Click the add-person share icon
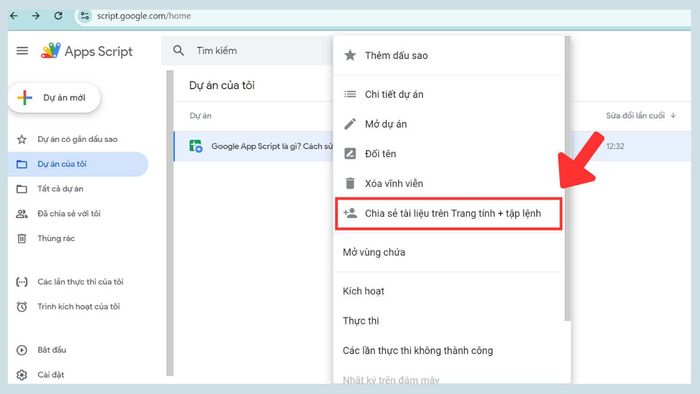This screenshot has width=700, height=394. [350, 213]
